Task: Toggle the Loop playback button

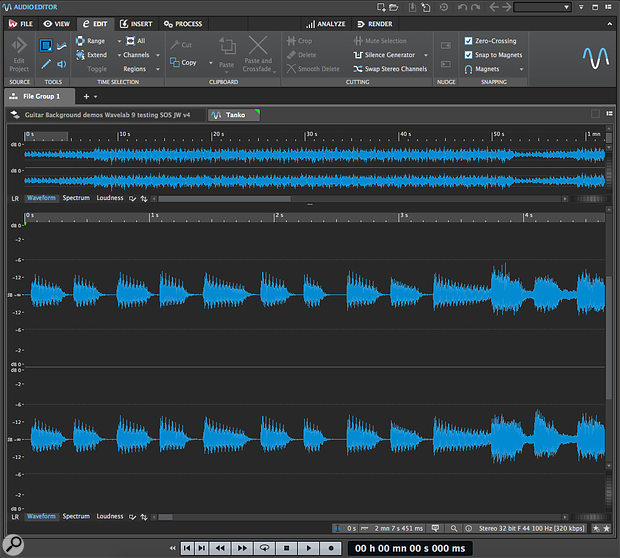Action: coord(265,548)
